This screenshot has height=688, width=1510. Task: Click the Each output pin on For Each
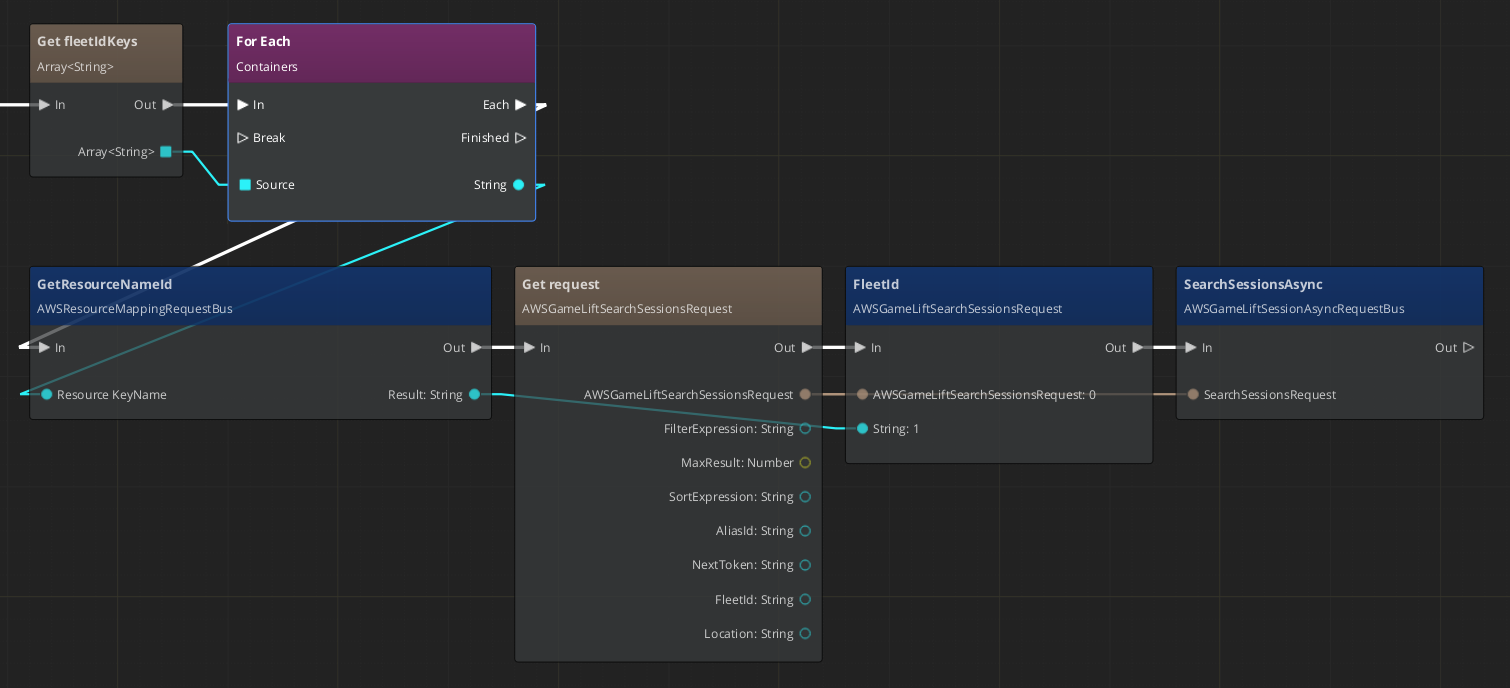(520, 104)
